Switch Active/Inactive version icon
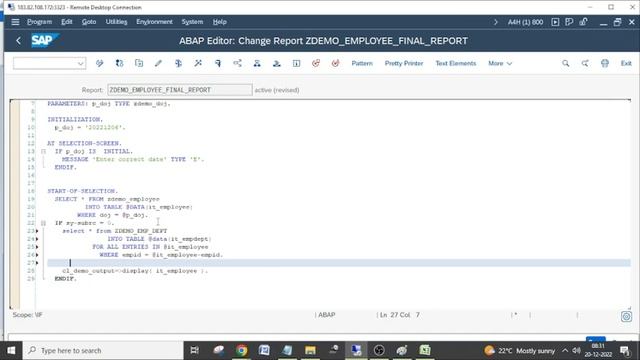This screenshot has width=640, height=360. point(119,63)
